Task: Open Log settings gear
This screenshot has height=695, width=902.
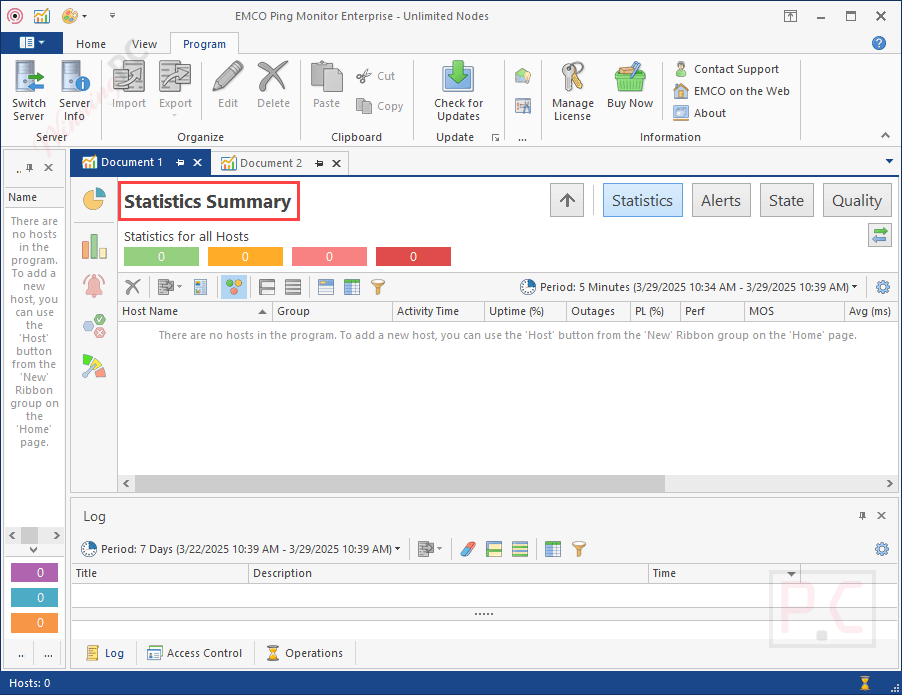Action: click(881, 549)
